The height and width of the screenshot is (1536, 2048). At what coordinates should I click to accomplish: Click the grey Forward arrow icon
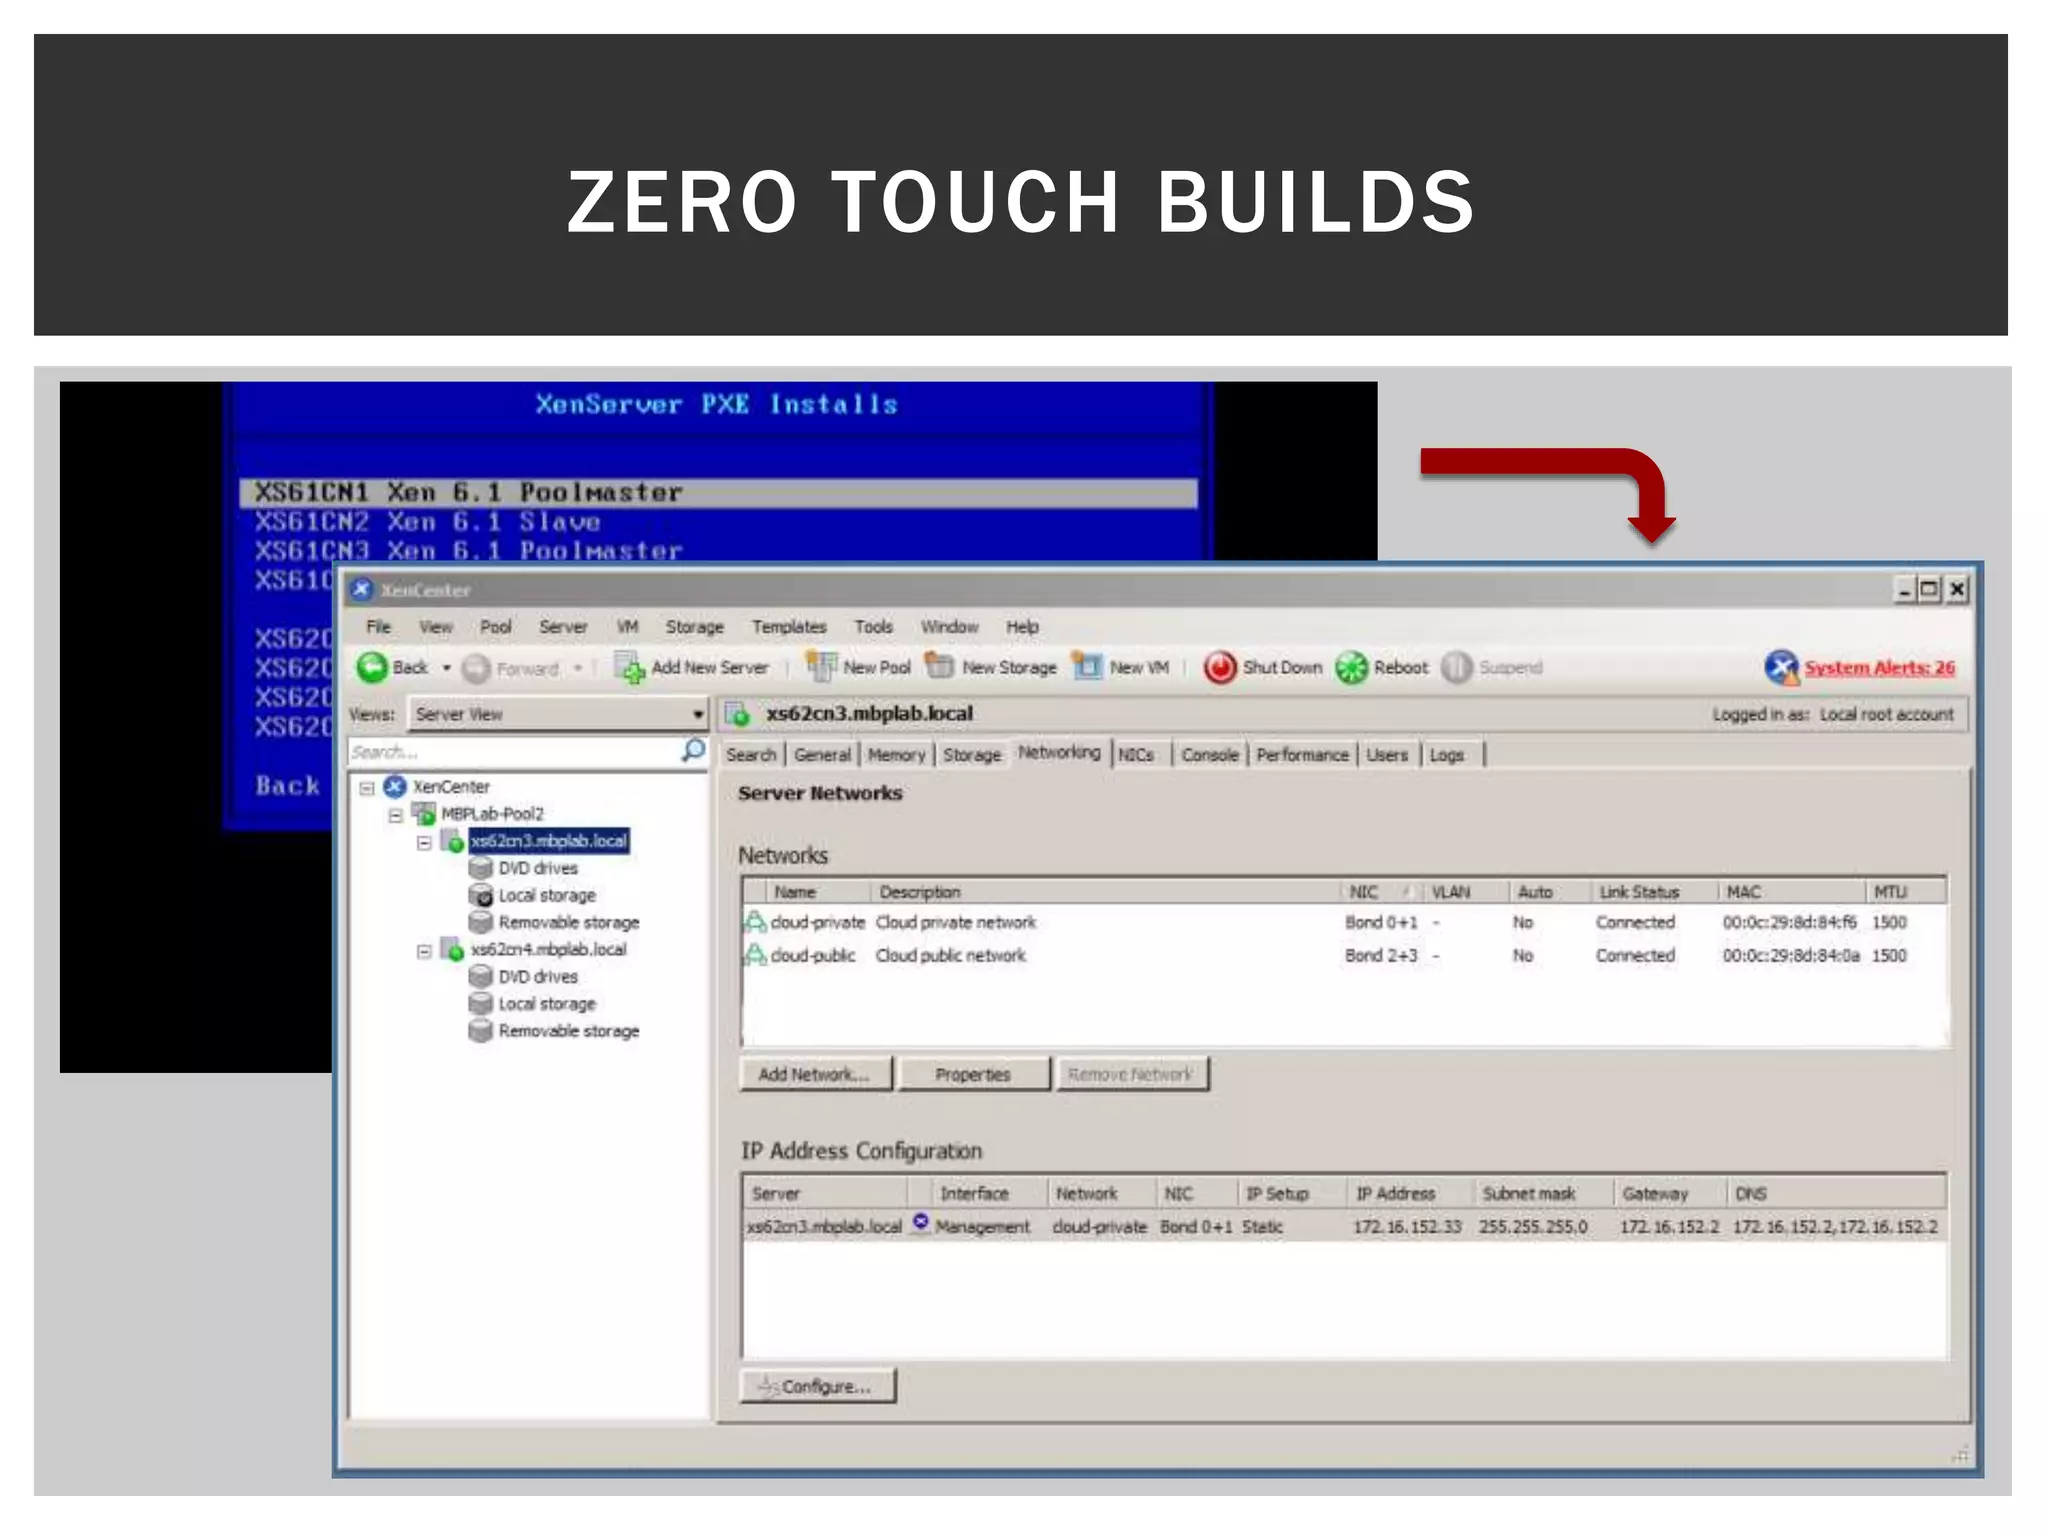click(476, 668)
